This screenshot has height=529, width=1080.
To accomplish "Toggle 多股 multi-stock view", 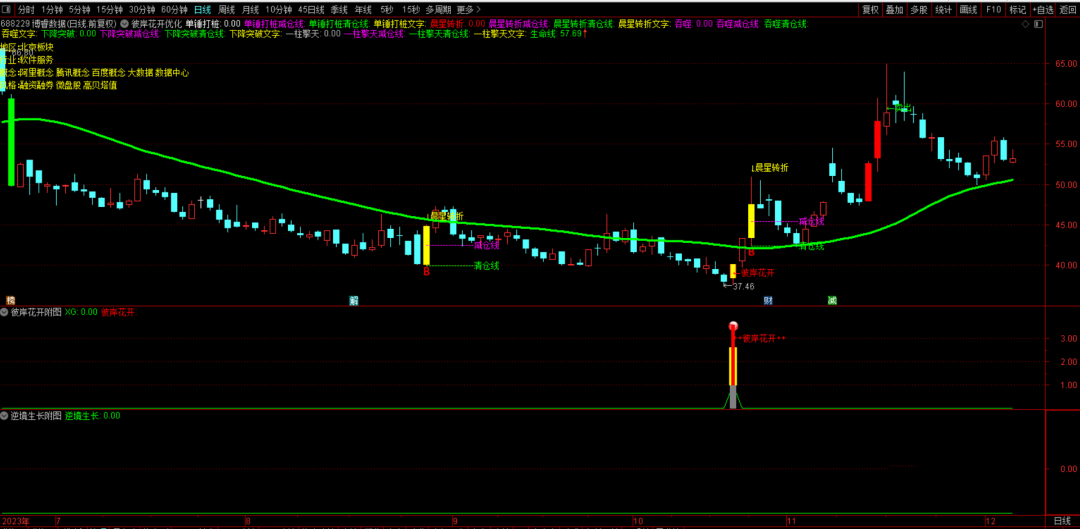I will (919, 9).
